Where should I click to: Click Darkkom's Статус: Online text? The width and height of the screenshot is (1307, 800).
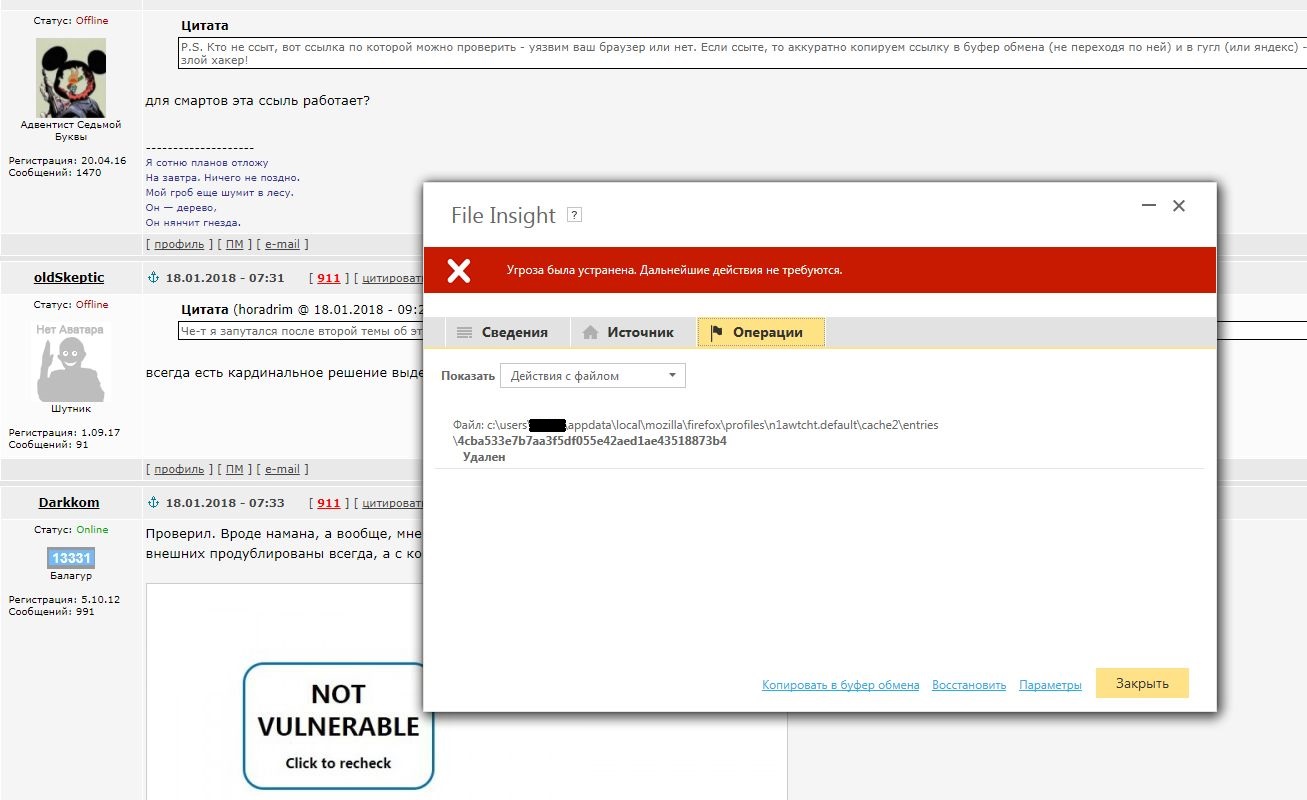pyautogui.click(x=71, y=530)
